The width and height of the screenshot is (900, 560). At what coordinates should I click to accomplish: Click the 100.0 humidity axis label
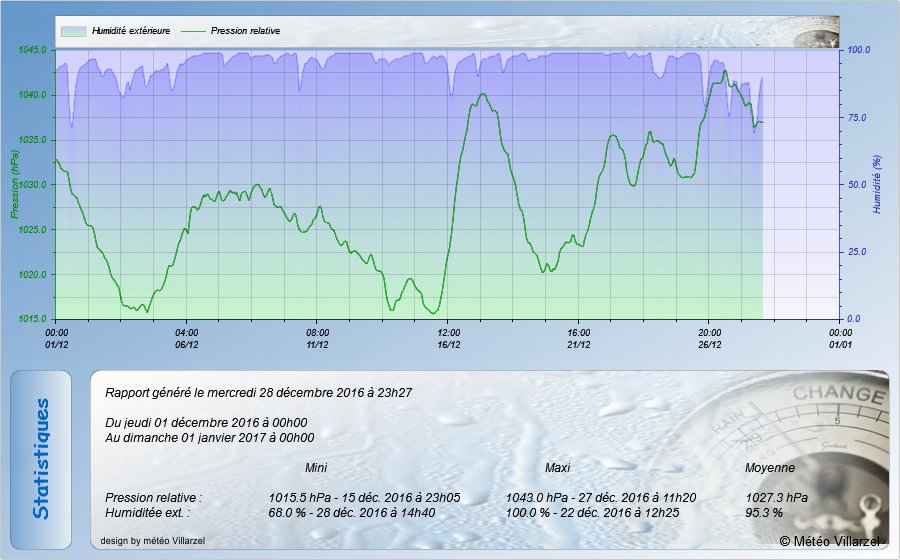pos(860,50)
